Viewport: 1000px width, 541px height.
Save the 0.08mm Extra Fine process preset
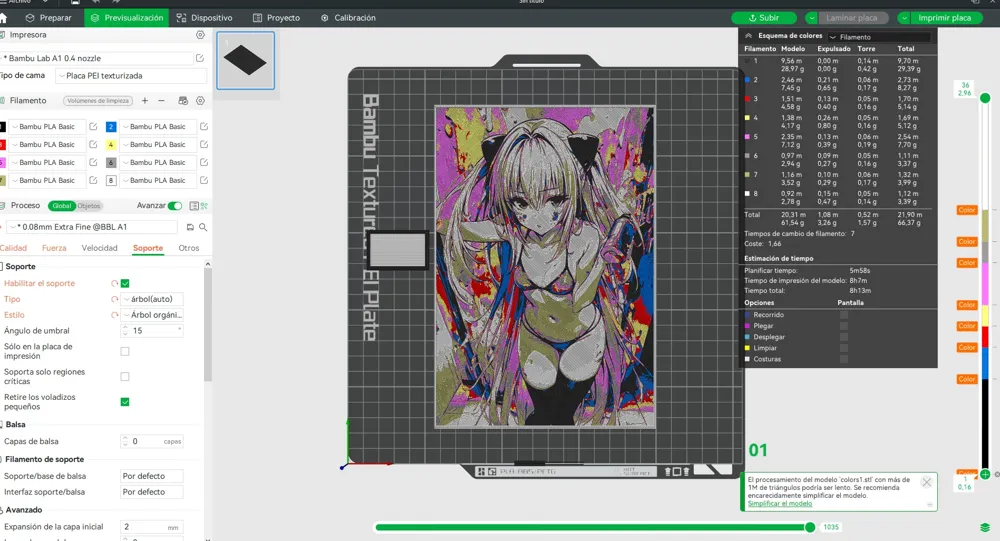click(x=190, y=227)
